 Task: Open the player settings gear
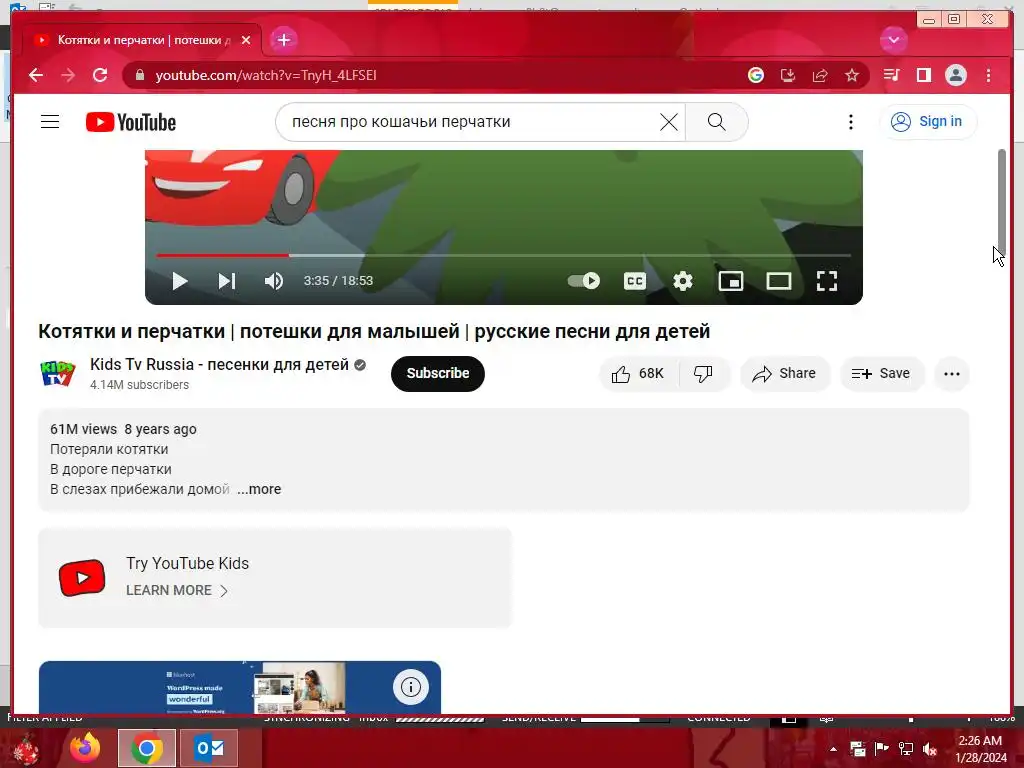pos(682,281)
